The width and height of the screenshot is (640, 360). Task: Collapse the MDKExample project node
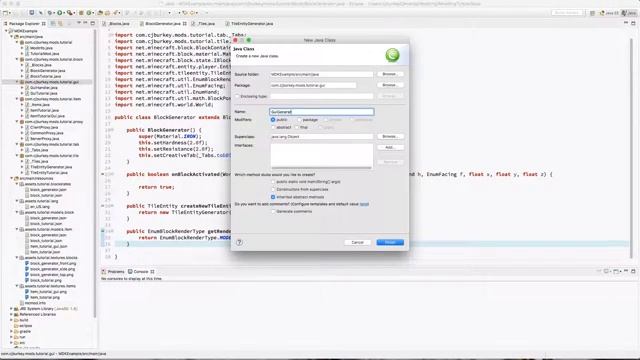tap(6, 31)
